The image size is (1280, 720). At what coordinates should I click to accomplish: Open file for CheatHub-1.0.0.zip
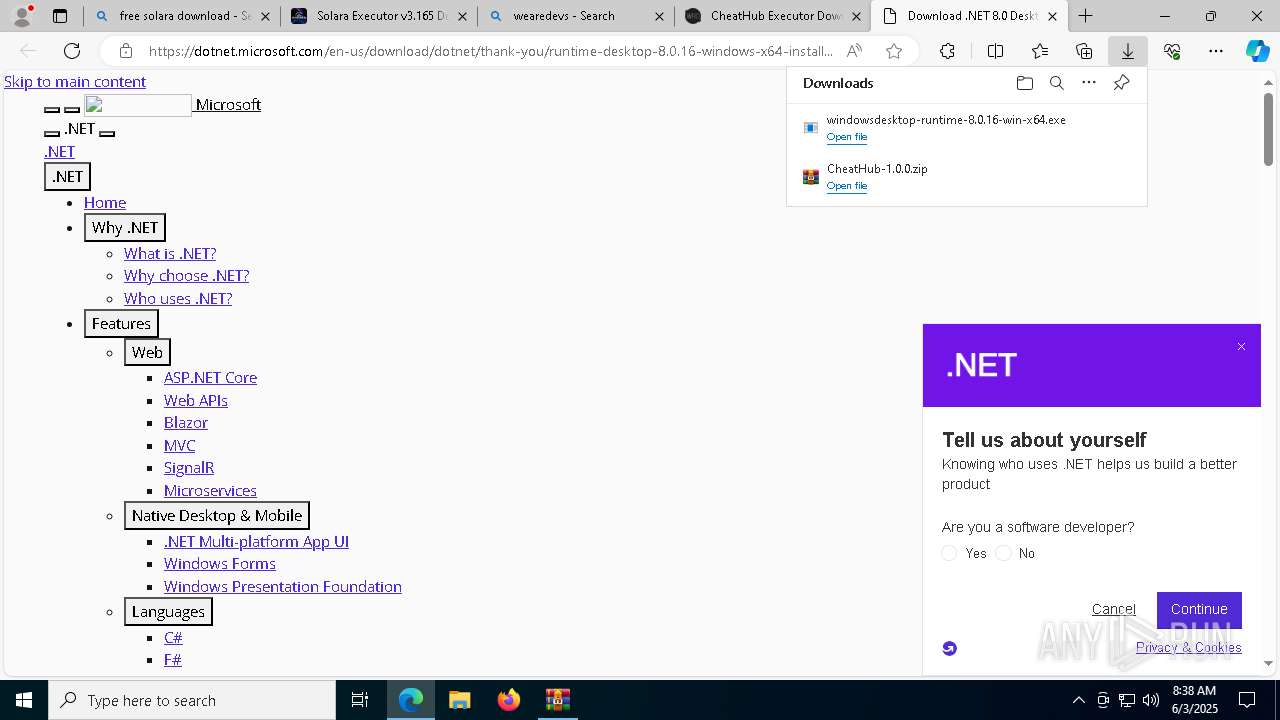tap(846, 186)
